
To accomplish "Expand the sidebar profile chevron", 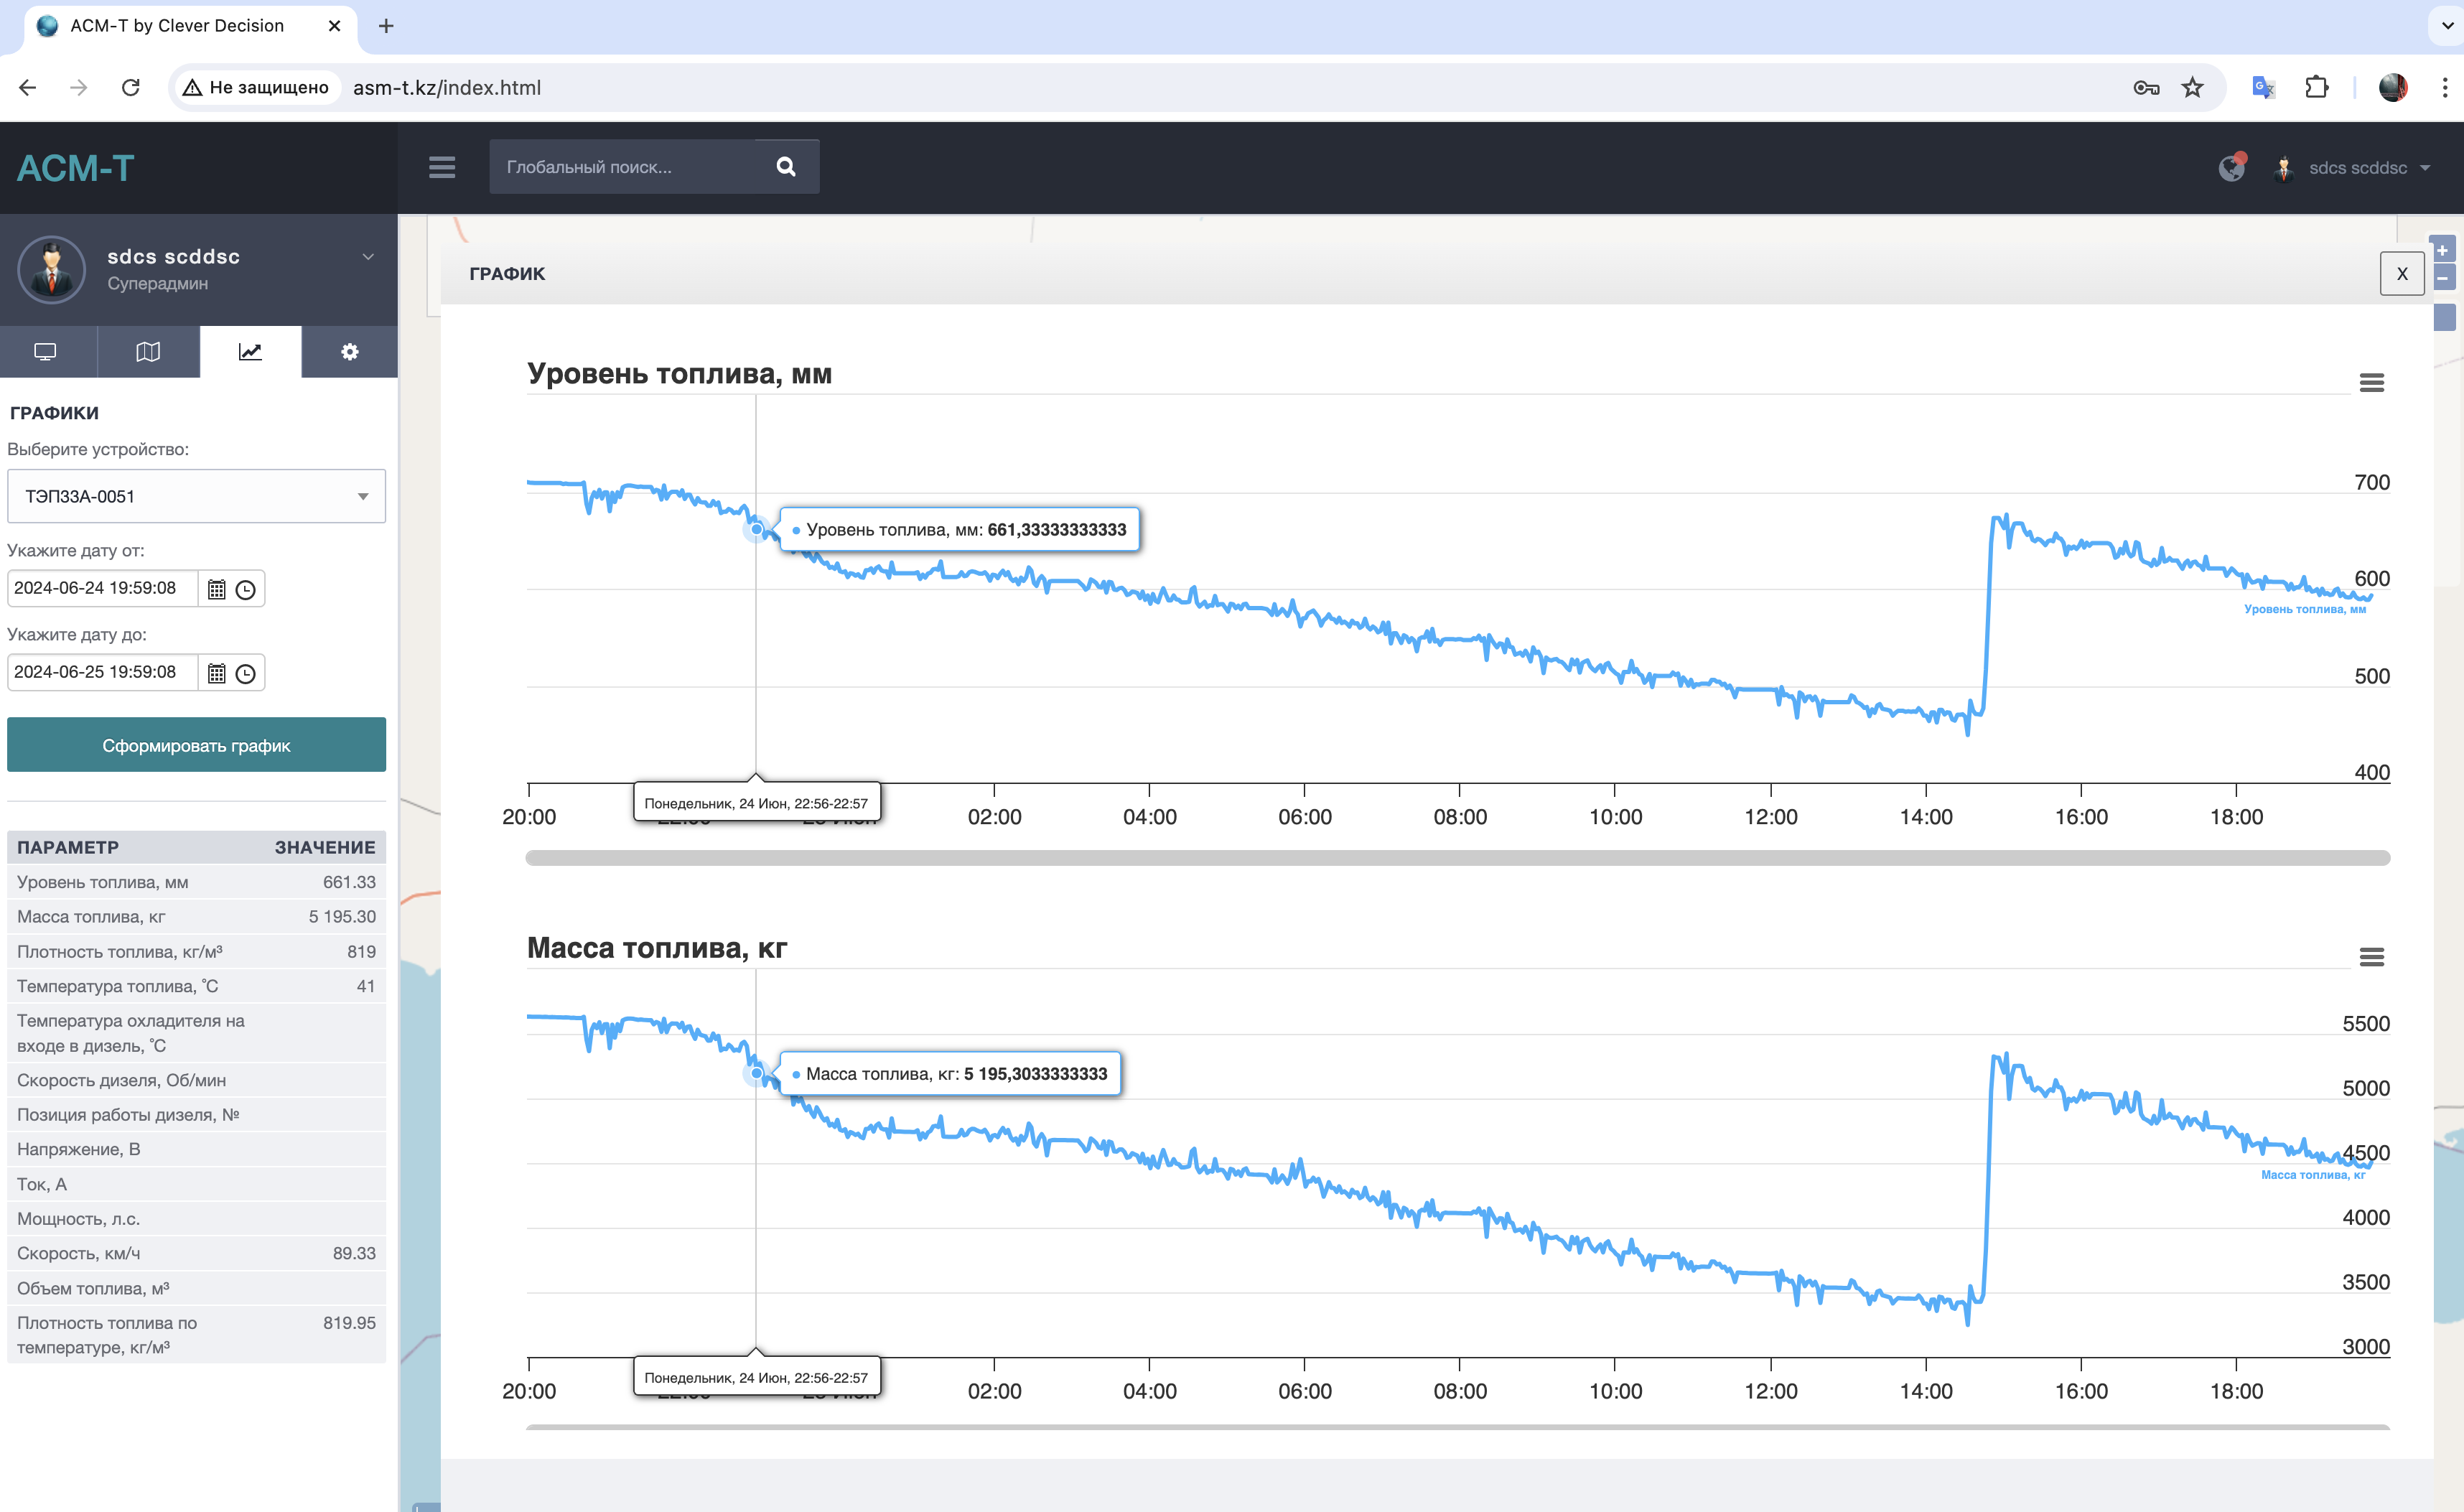I will point(368,257).
